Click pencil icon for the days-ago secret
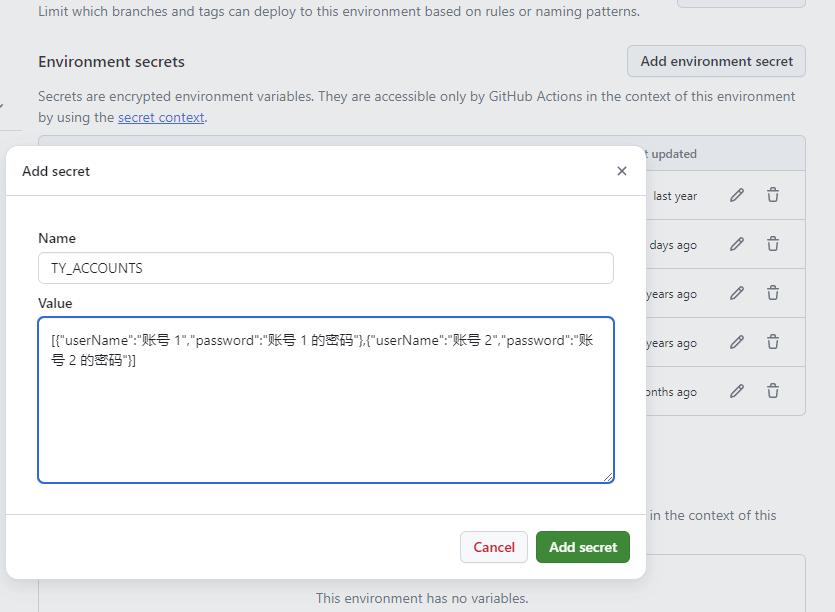 coord(737,245)
